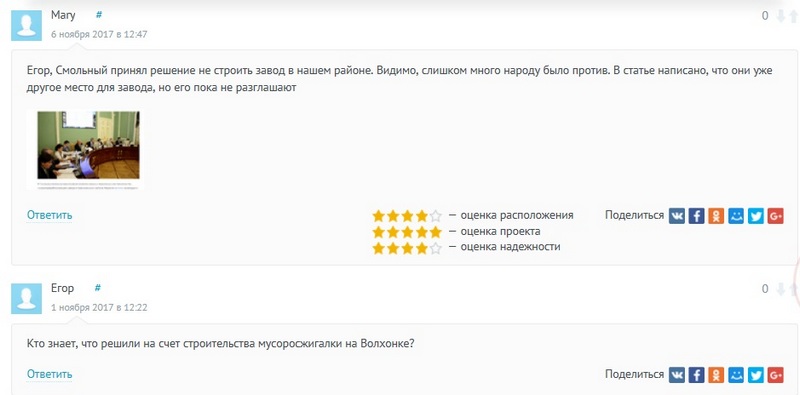The image size is (800, 395).
Task: Share Mary's comment on Odnoklassniki
Action: 716,216
